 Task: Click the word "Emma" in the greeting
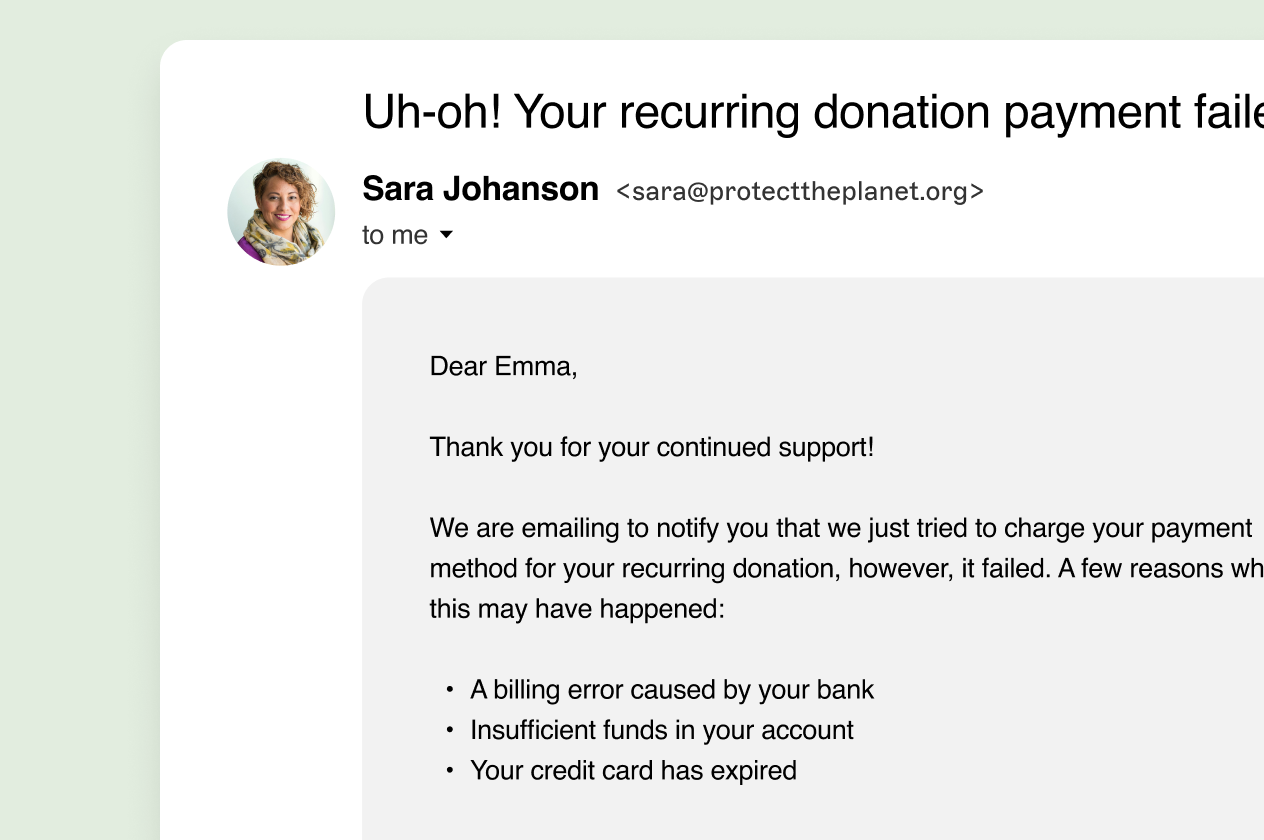click(538, 366)
